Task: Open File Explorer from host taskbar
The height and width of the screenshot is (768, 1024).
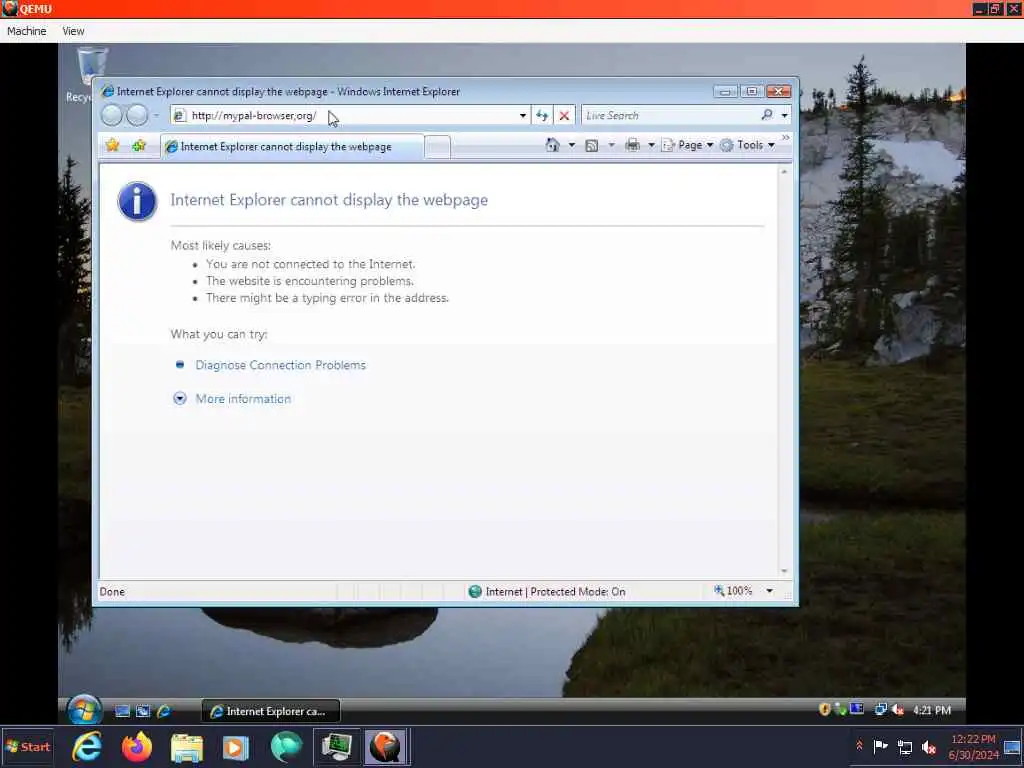Action: 187,747
